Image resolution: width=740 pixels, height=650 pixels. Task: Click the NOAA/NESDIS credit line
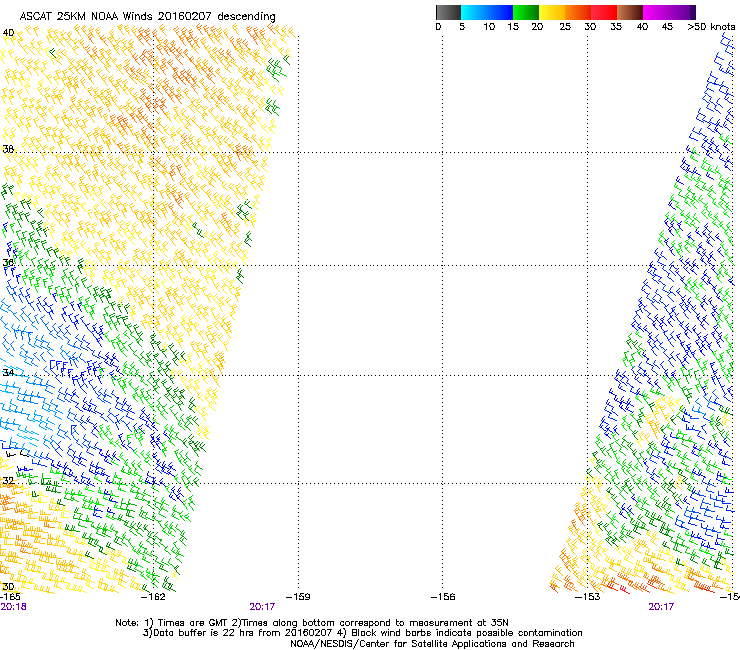pyautogui.click(x=432, y=643)
